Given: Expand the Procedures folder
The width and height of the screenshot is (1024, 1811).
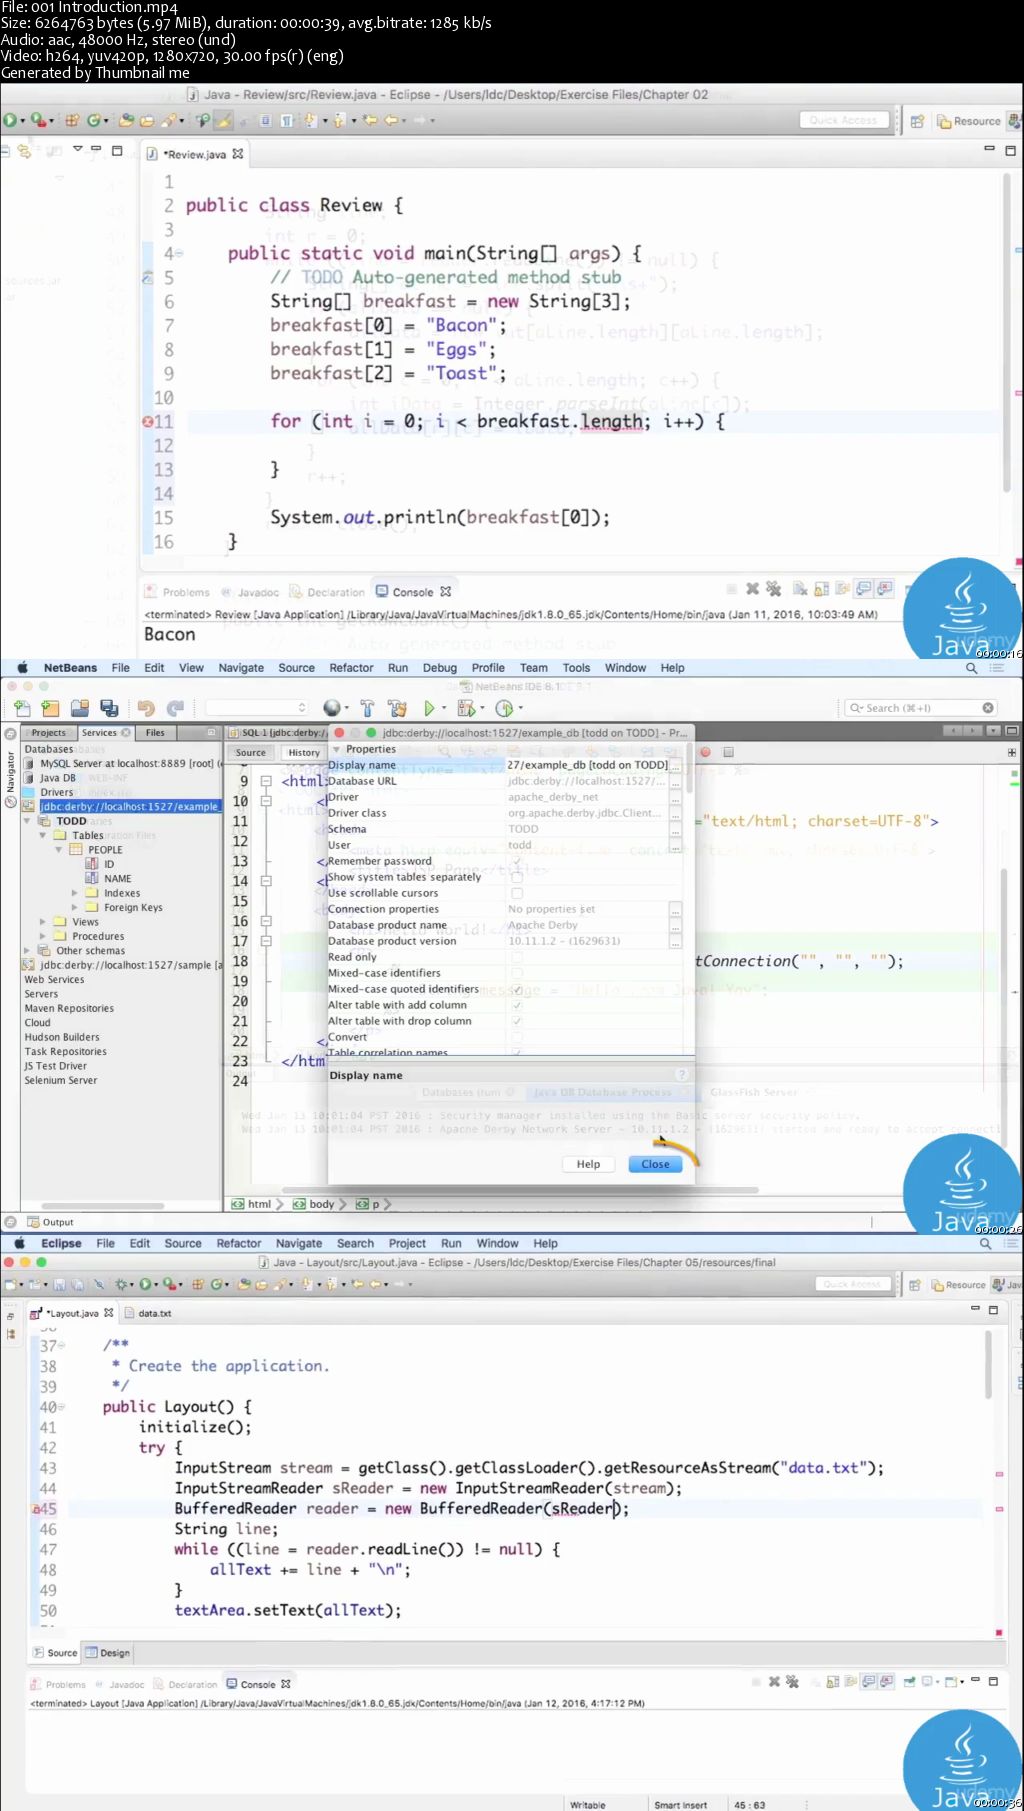Looking at the screenshot, I should coord(42,937).
